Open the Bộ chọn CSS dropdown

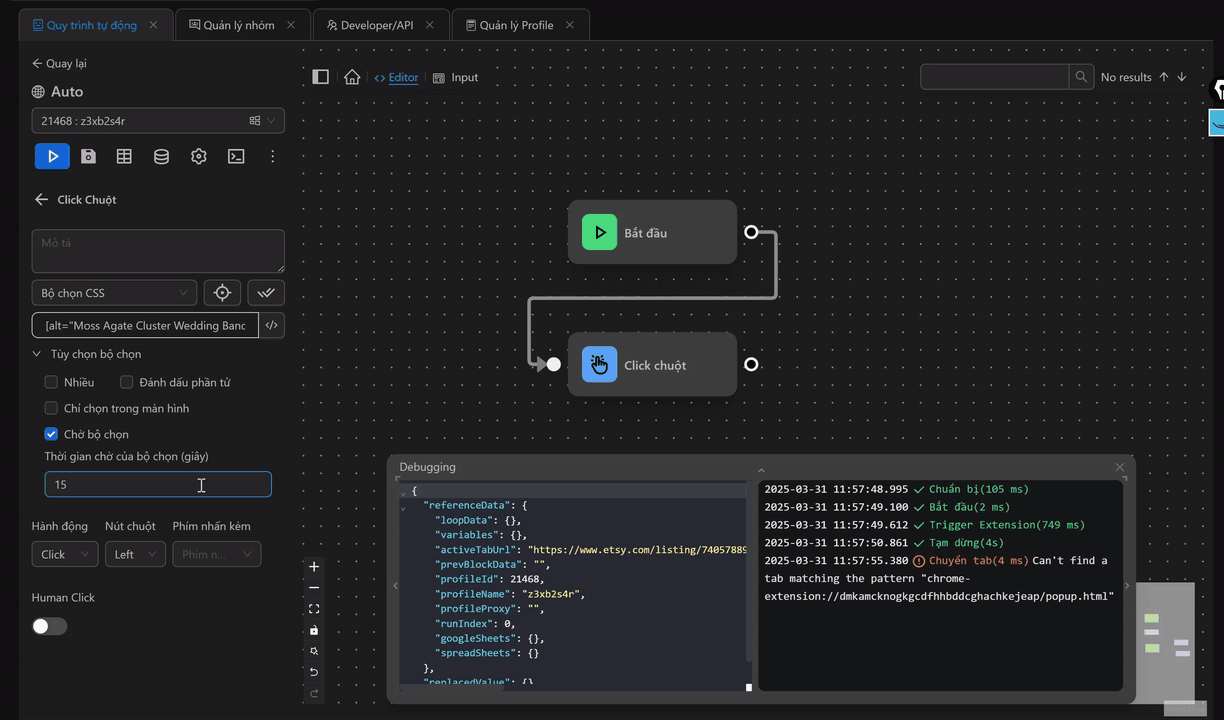114,293
